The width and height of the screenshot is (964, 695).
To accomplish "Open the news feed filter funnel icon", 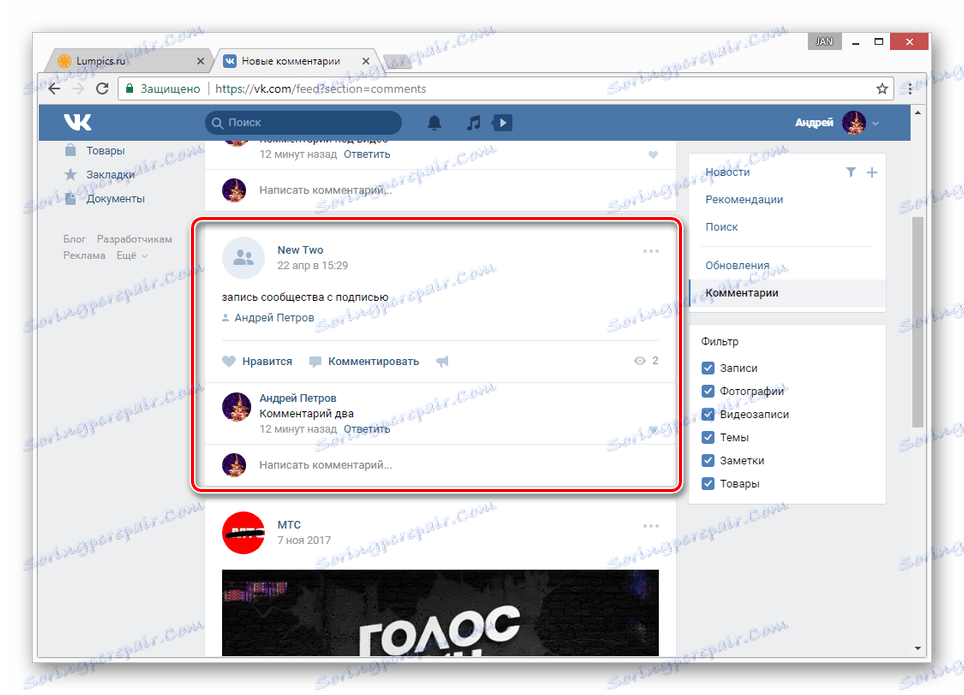I will pos(851,172).
